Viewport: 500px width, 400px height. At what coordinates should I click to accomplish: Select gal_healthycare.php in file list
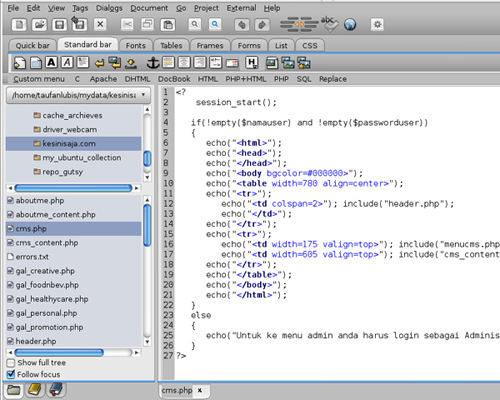tap(48, 299)
